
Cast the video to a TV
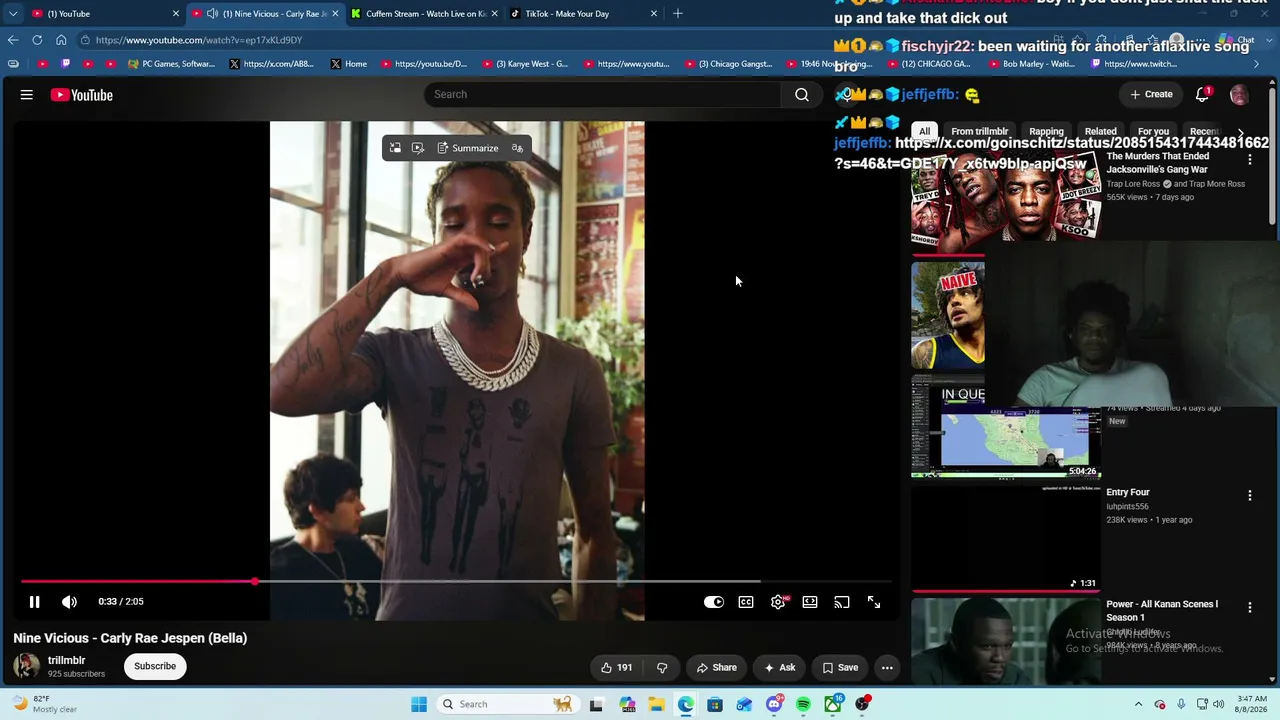pyautogui.click(x=842, y=602)
